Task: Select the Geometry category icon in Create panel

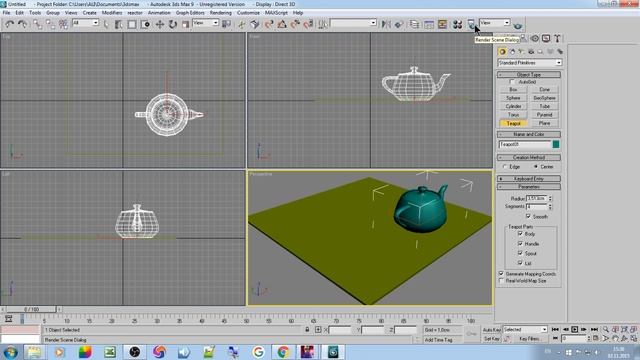Action: point(502,51)
